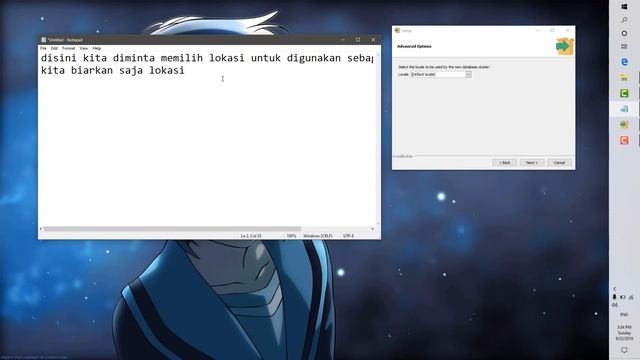This screenshot has width=640, height=360.
Task: Click the UTF-8 encoding status entry
Action: point(348,236)
